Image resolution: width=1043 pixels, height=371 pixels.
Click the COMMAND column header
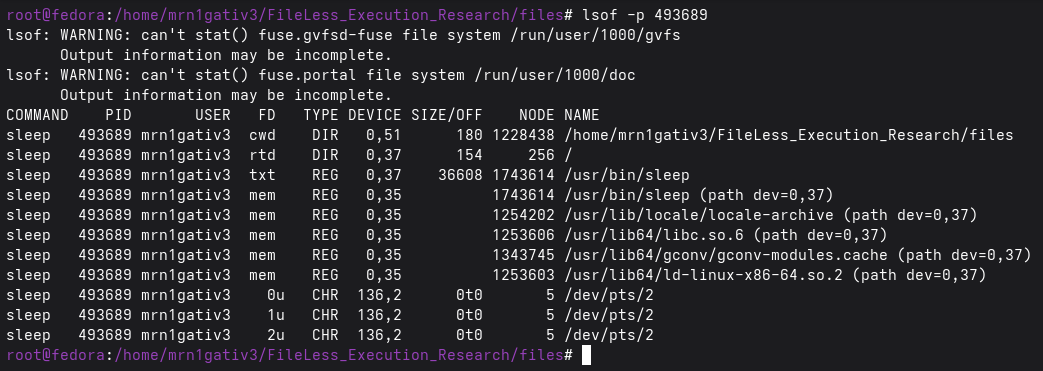point(37,115)
